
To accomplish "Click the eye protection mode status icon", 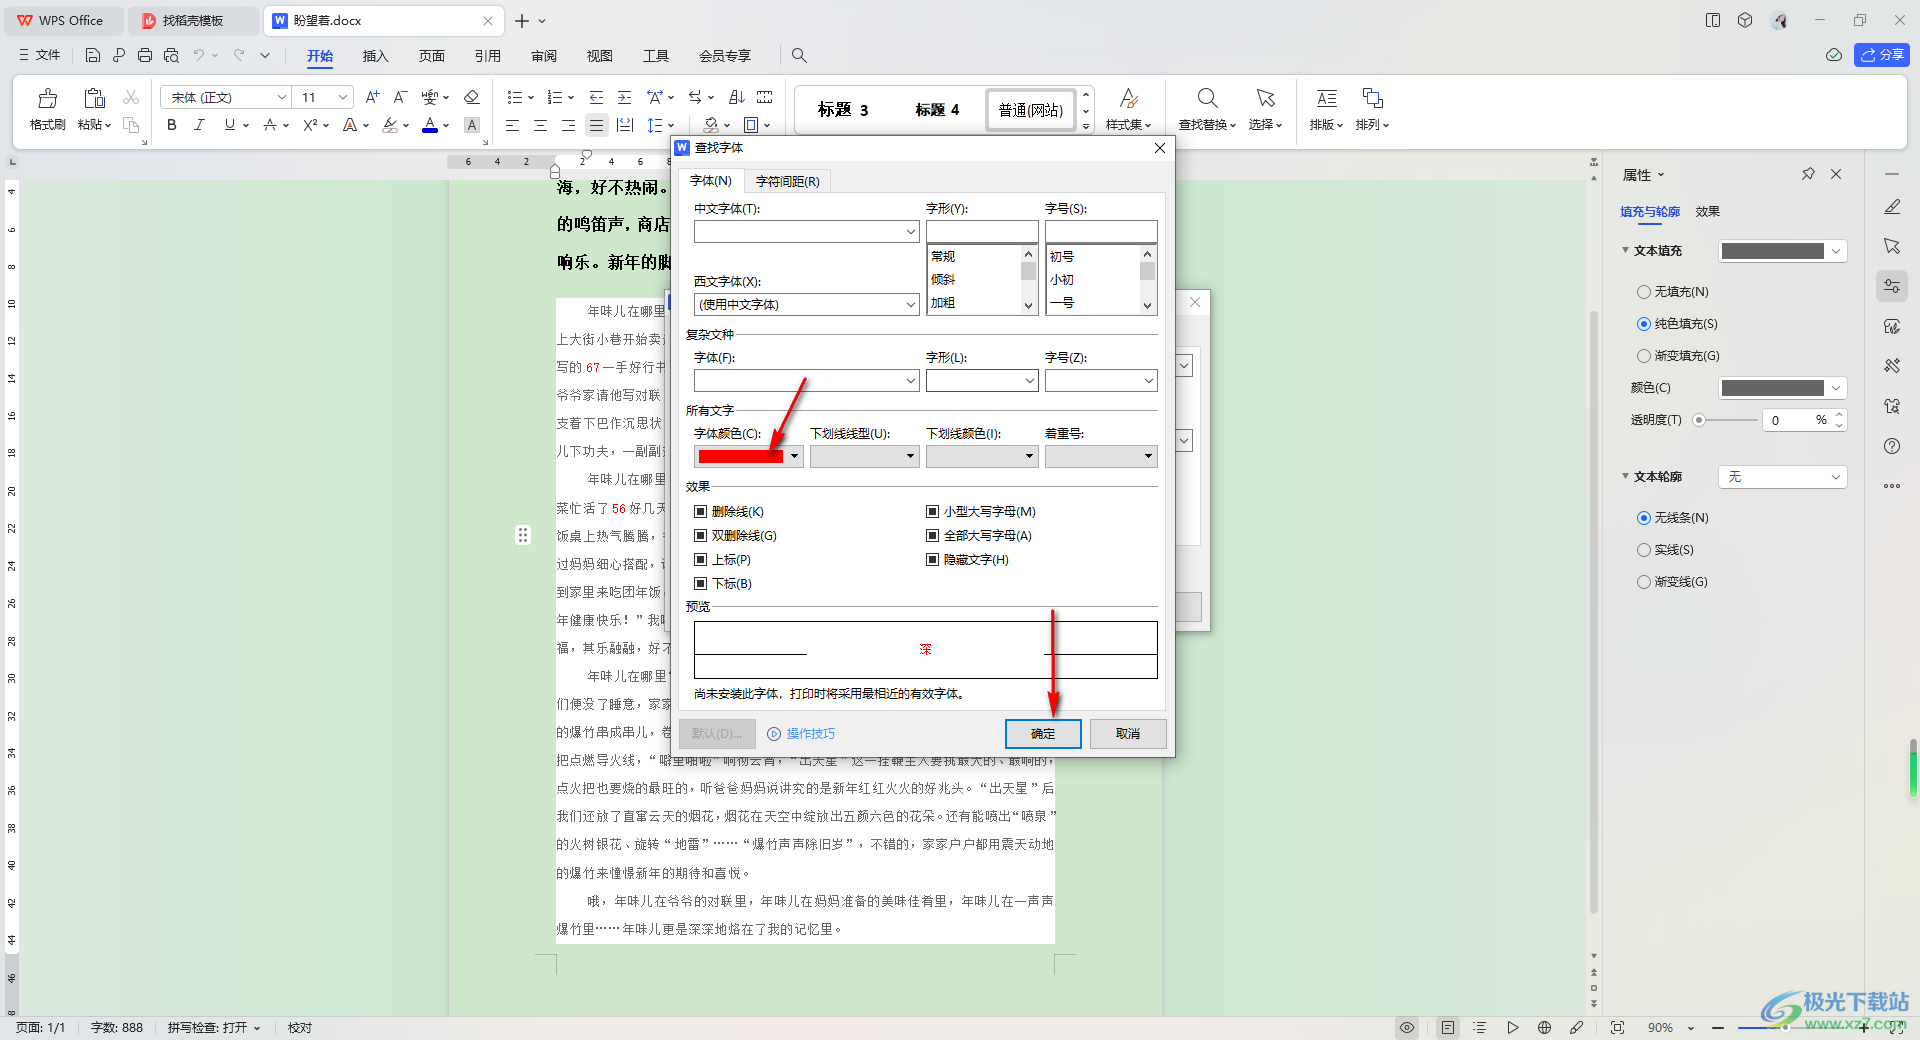I will click(x=1407, y=1027).
